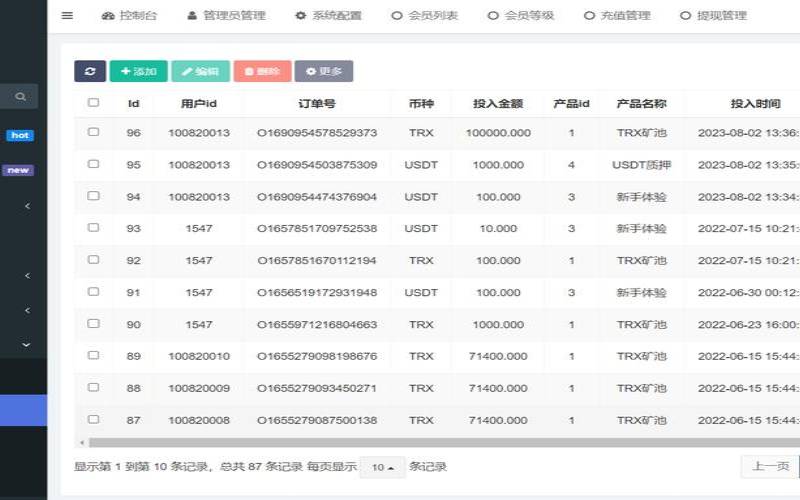Click the 投入时间 column header
Viewport: 800px width, 500px height.
pyautogui.click(x=756, y=104)
